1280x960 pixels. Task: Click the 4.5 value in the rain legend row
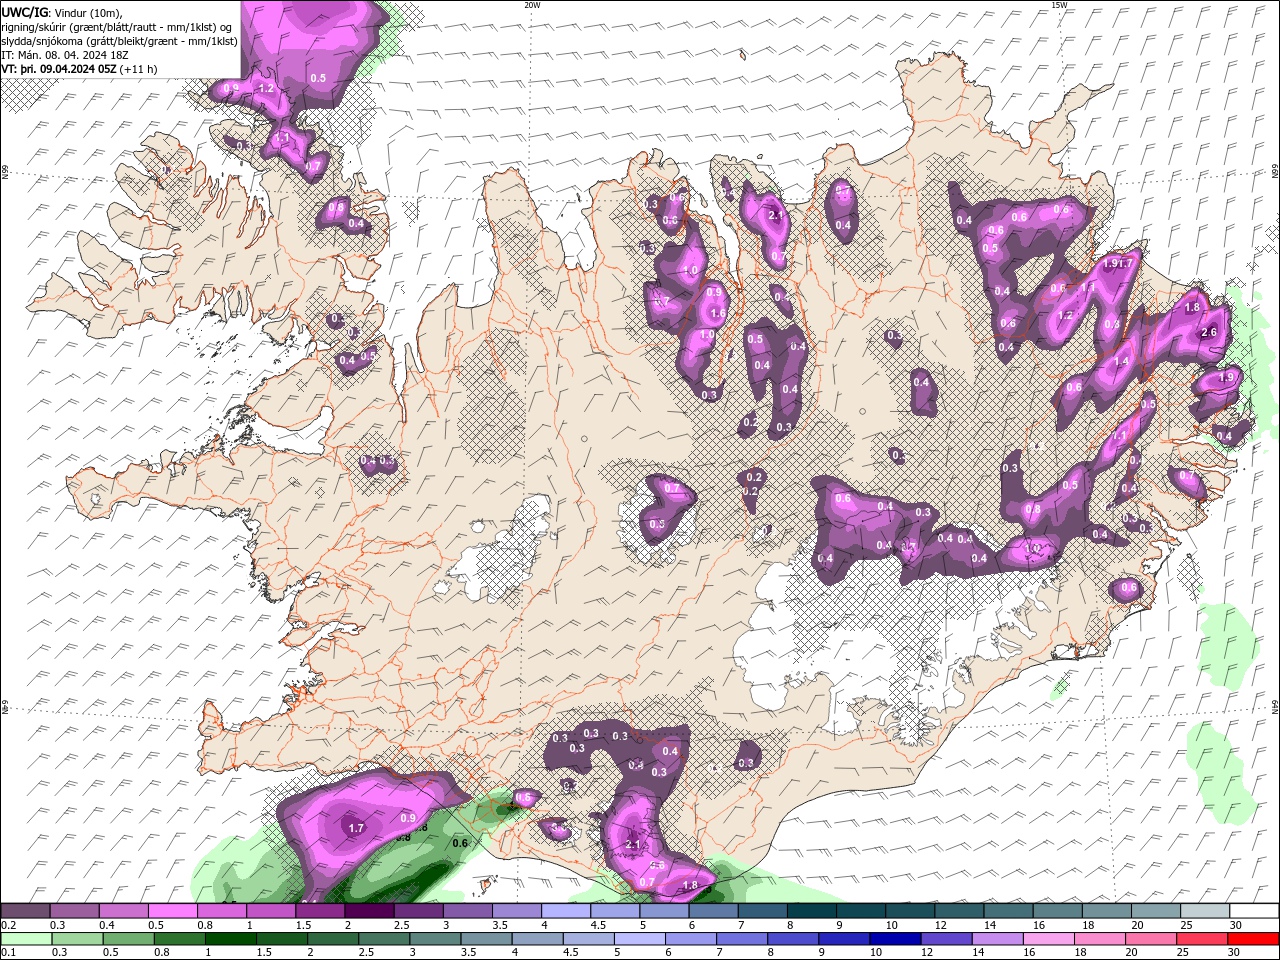pos(571,953)
